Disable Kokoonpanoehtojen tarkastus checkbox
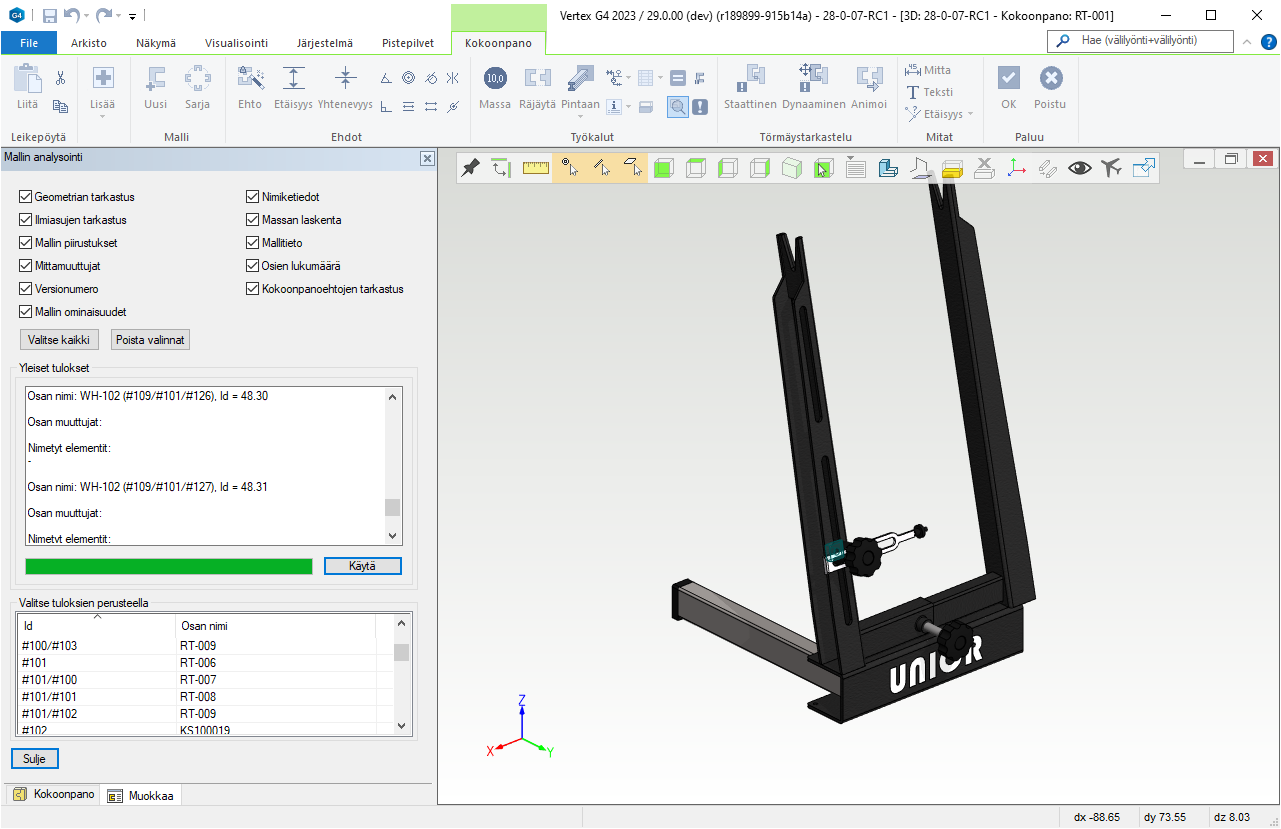 coord(253,289)
